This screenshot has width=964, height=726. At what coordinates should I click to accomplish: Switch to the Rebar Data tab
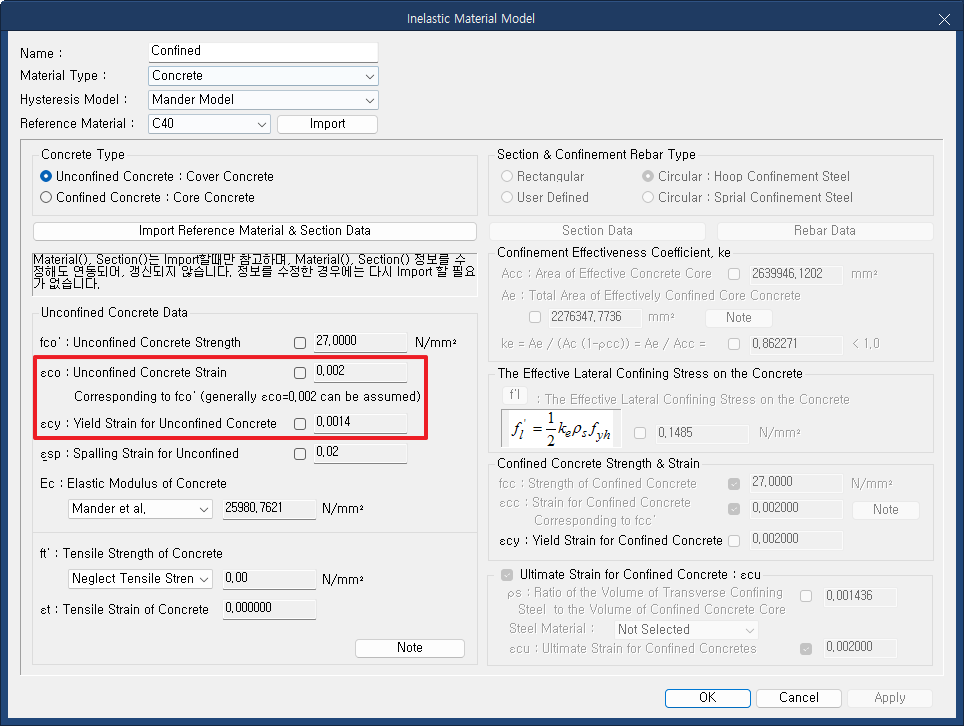click(x=824, y=231)
